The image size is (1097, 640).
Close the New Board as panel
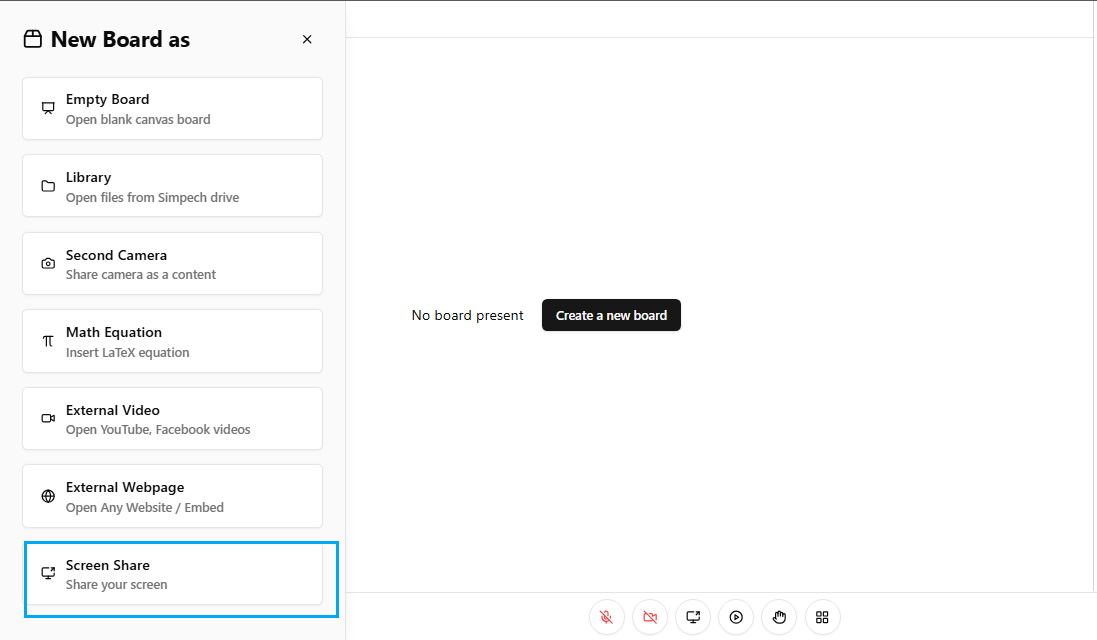307,40
